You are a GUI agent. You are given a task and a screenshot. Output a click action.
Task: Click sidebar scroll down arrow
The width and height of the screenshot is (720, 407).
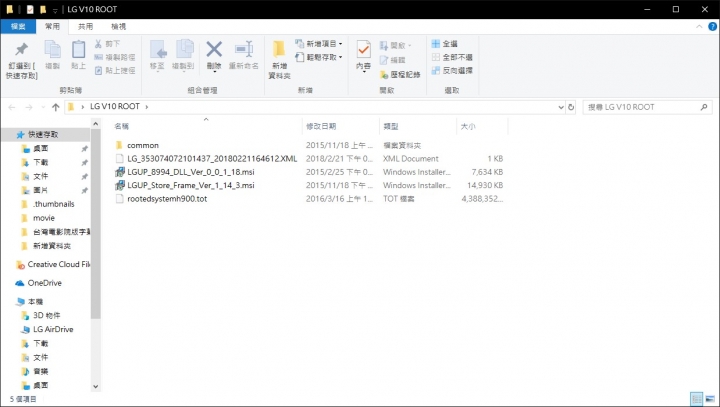tap(96, 386)
